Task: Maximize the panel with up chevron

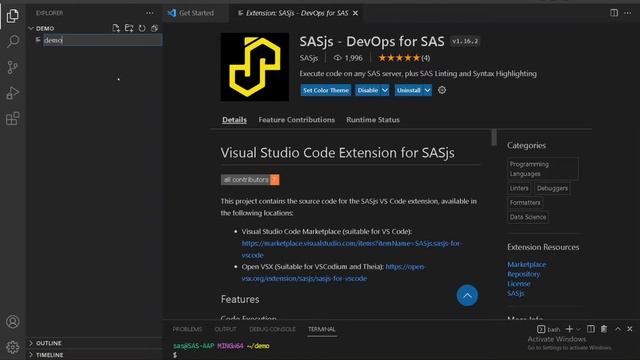Action: [618, 329]
